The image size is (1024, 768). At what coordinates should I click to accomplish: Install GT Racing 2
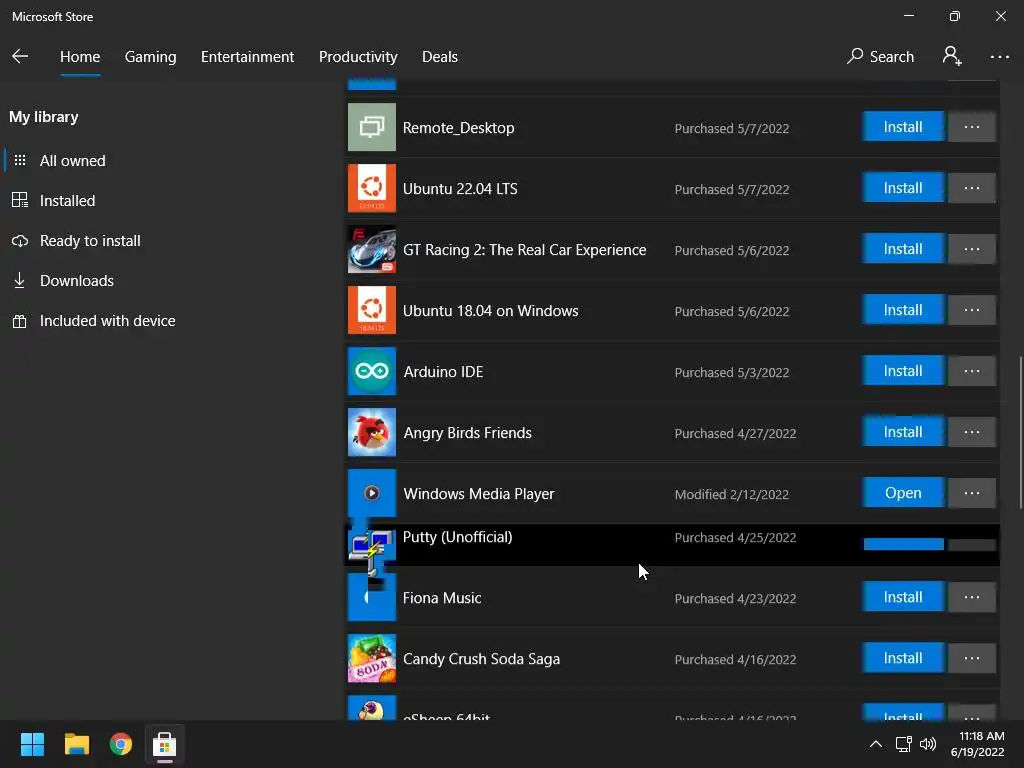(x=903, y=249)
